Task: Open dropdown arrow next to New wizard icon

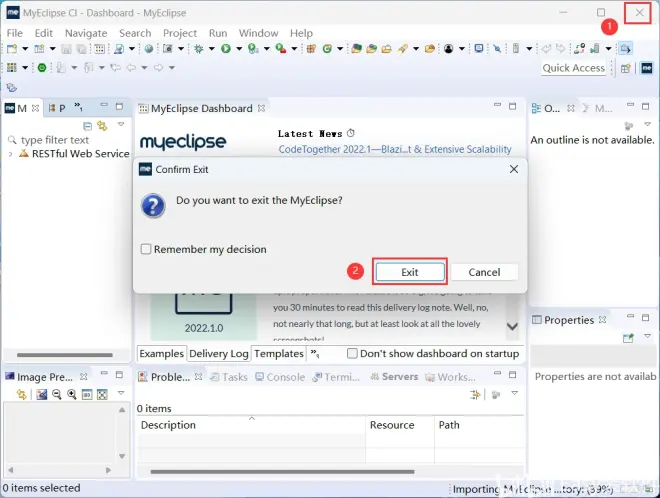Action: click(25, 49)
